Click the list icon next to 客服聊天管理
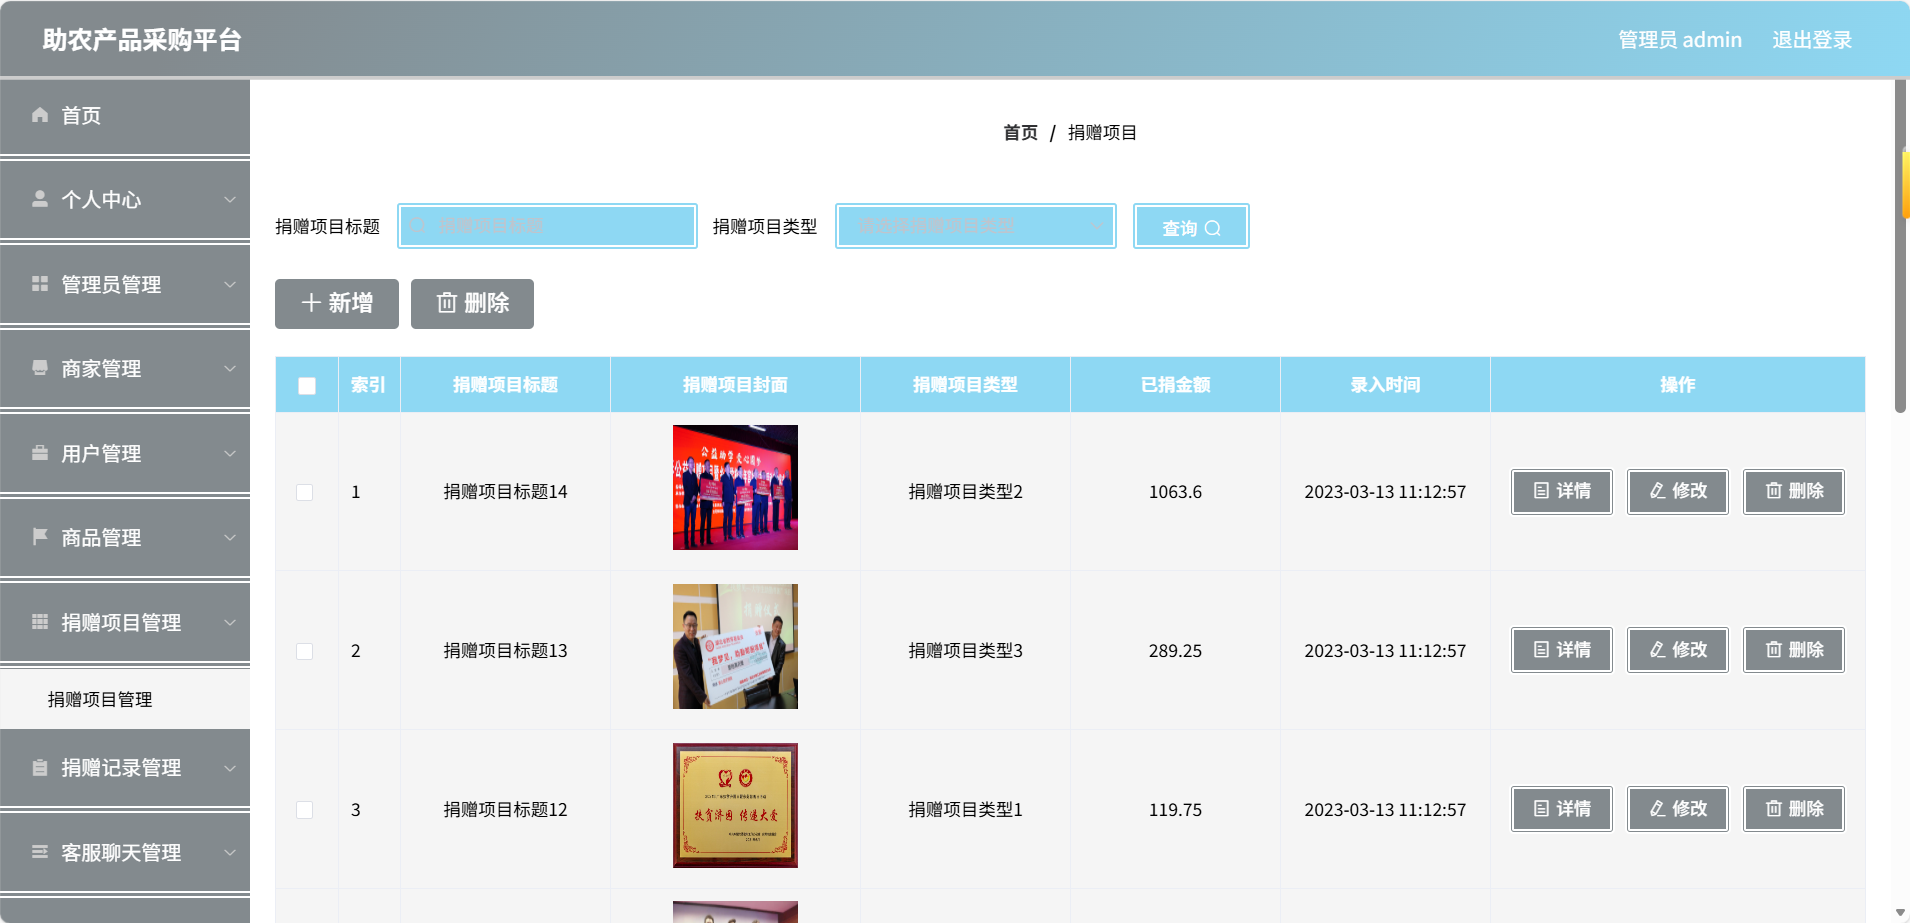Screen dimensions: 1910x923 [40, 852]
